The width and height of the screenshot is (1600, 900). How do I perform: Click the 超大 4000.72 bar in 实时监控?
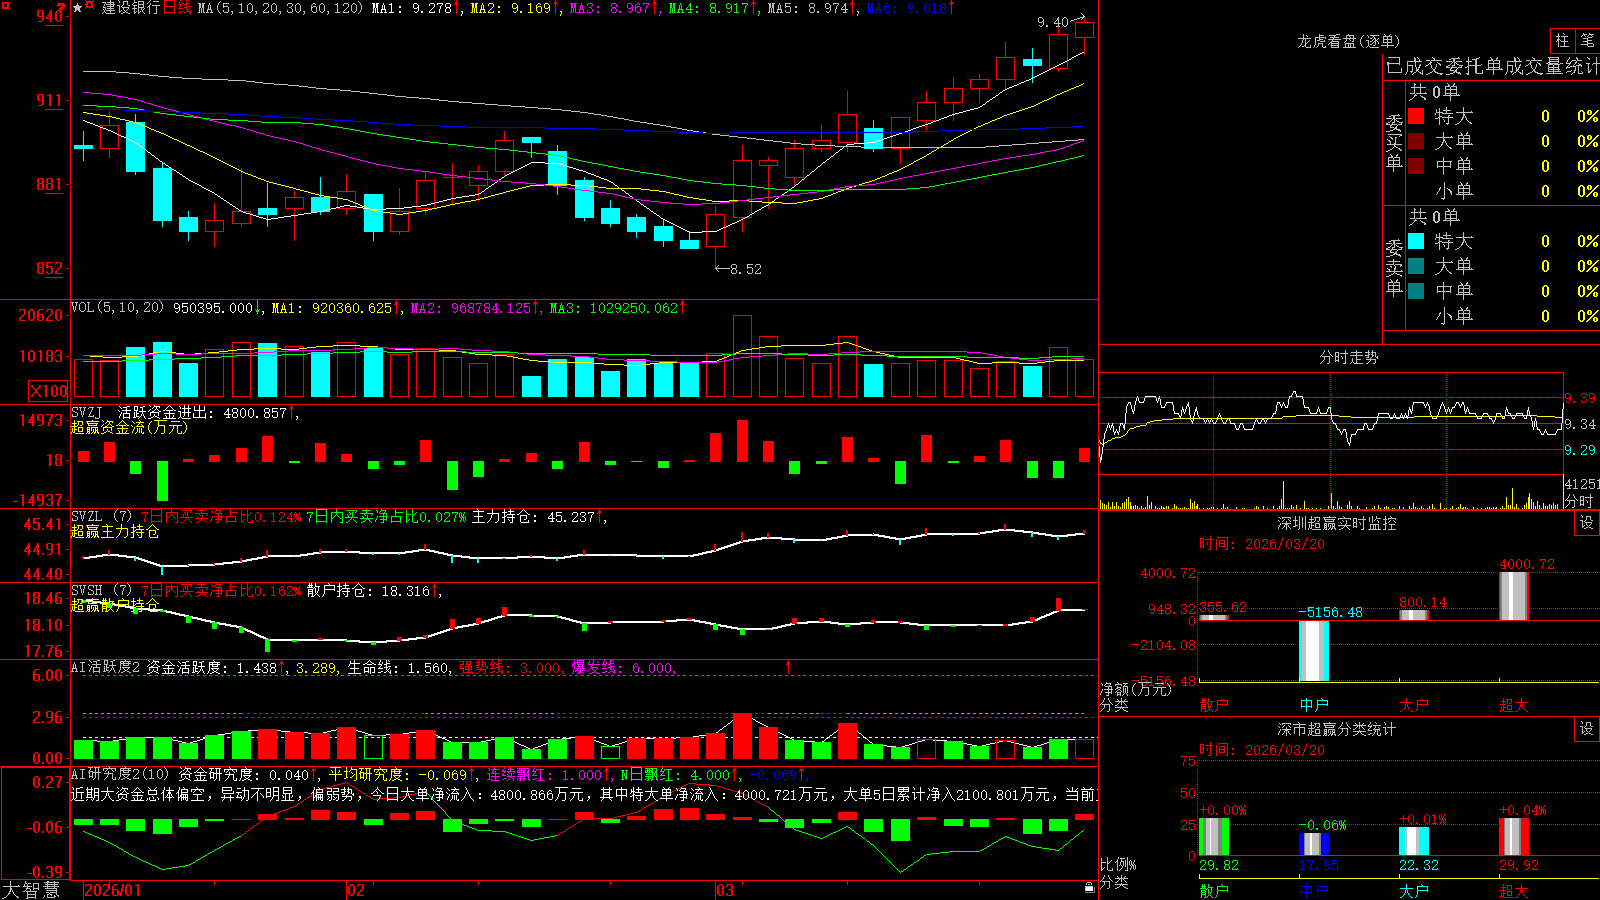point(1514,596)
